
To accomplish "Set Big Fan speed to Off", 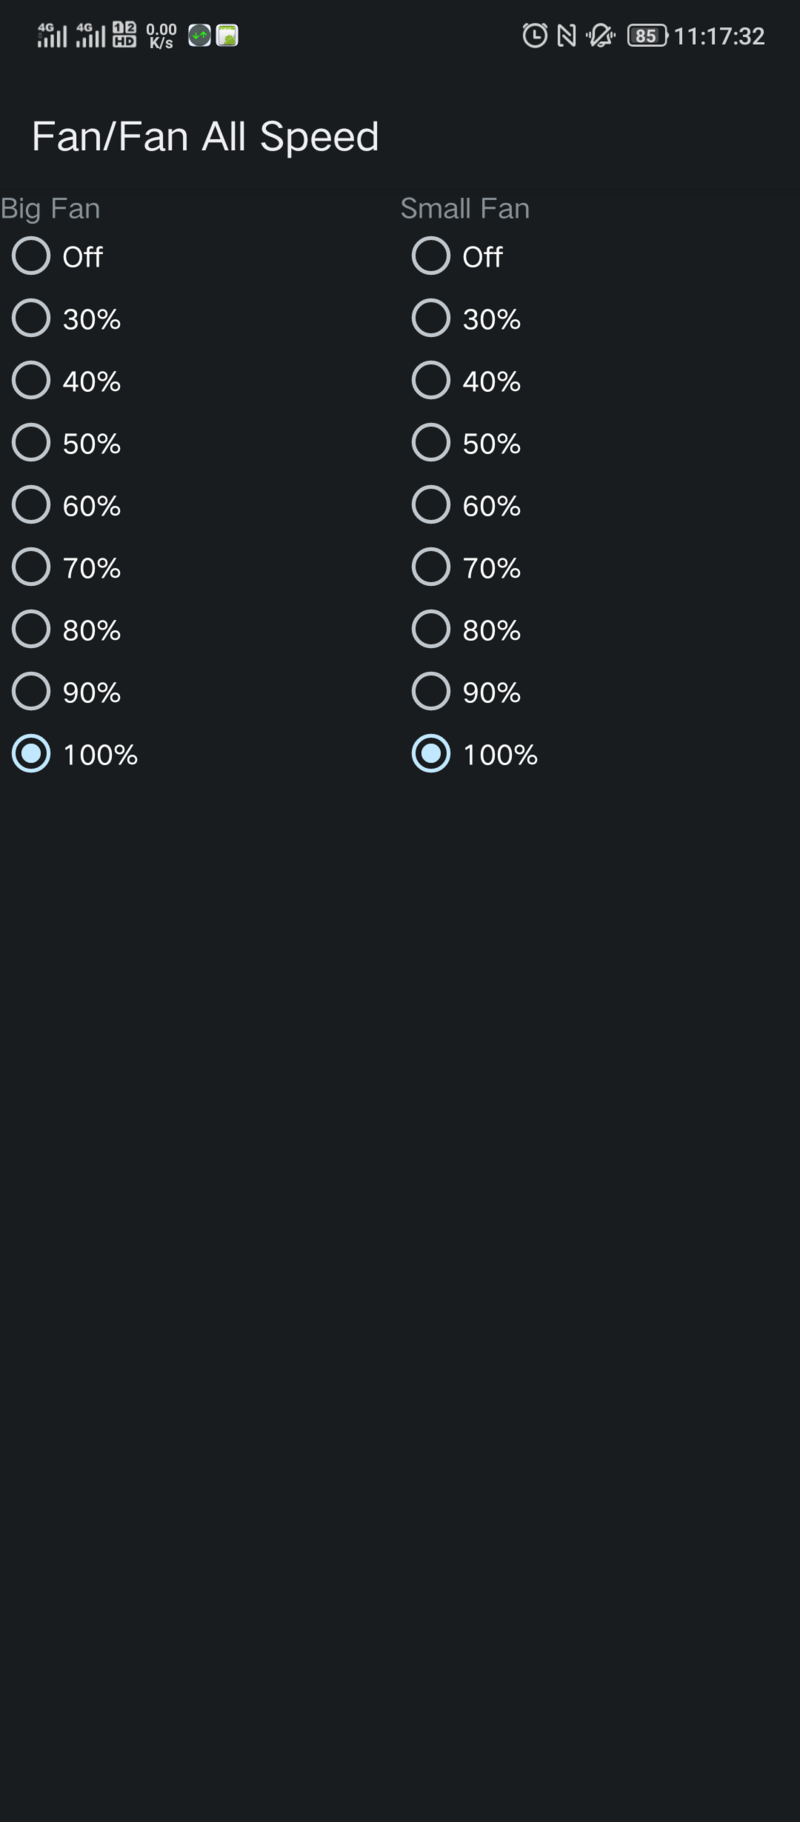I will click(31, 256).
